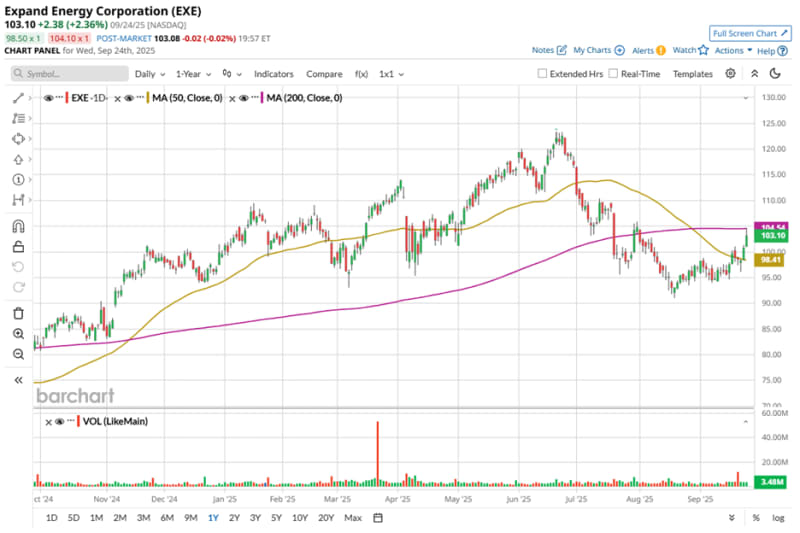This screenshot has width=800, height=533.
Task: Enable the Extended Hrs checkbox
Action: [x=543, y=74]
